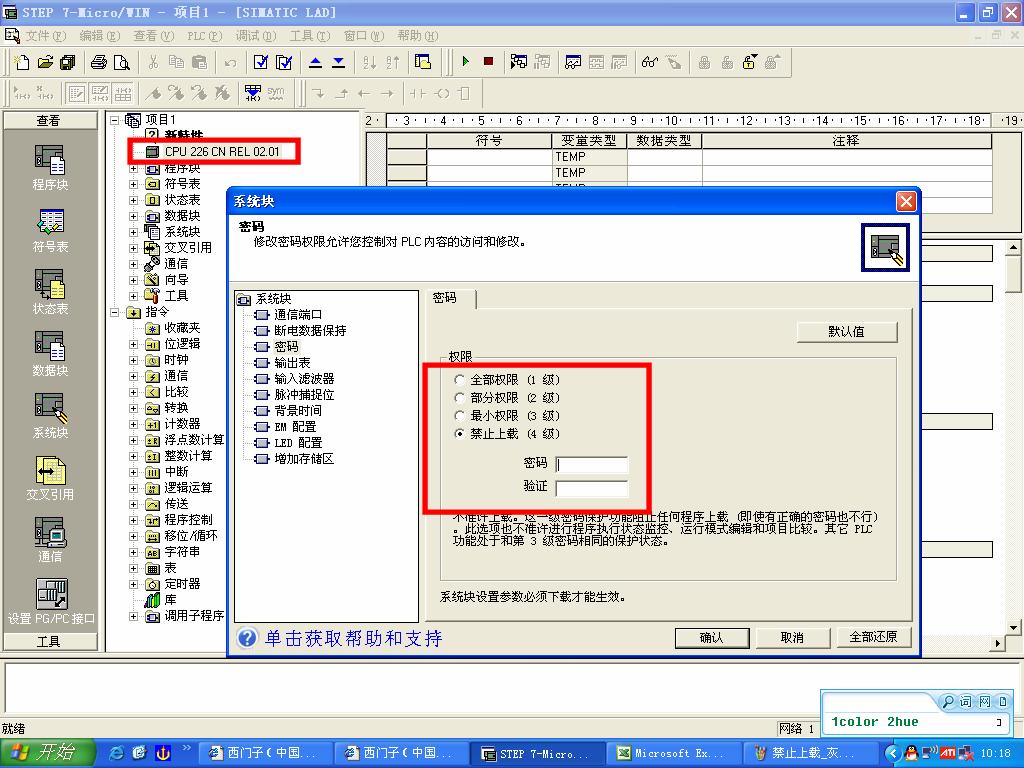Select 背景时间 in the system block tree
This screenshot has width=1024, height=768.
click(298, 411)
